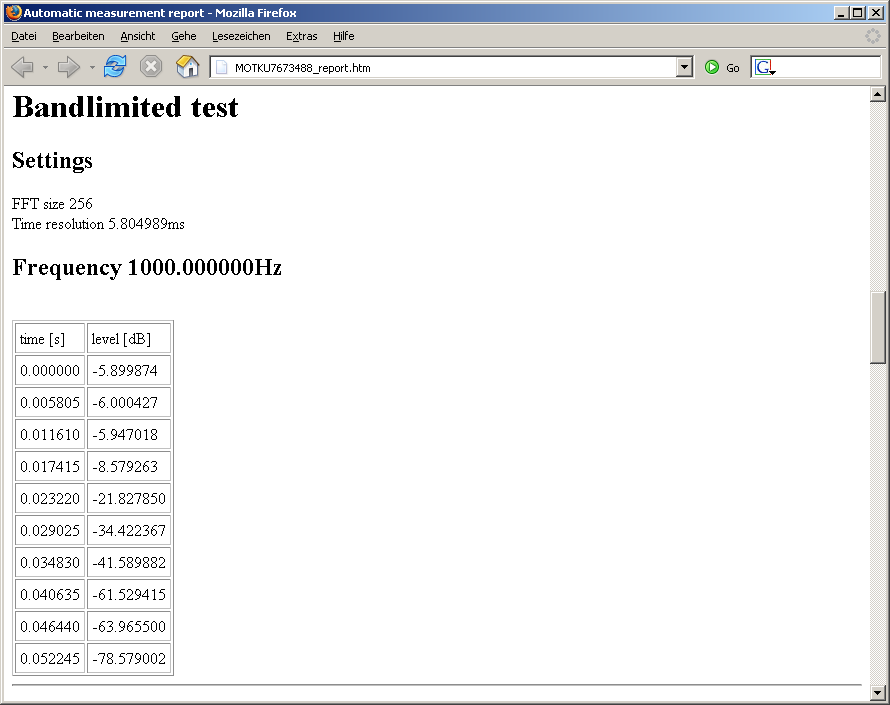Open the Lesezeichen menu
This screenshot has width=890, height=705.
tap(241, 36)
